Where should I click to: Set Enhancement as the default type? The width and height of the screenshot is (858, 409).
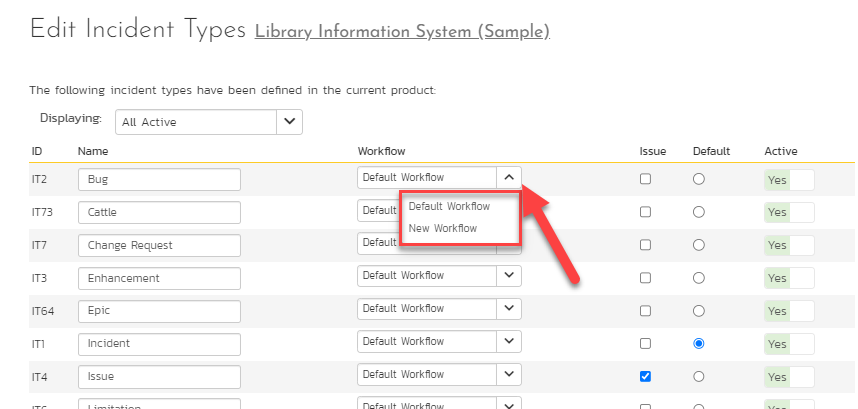click(x=698, y=277)
